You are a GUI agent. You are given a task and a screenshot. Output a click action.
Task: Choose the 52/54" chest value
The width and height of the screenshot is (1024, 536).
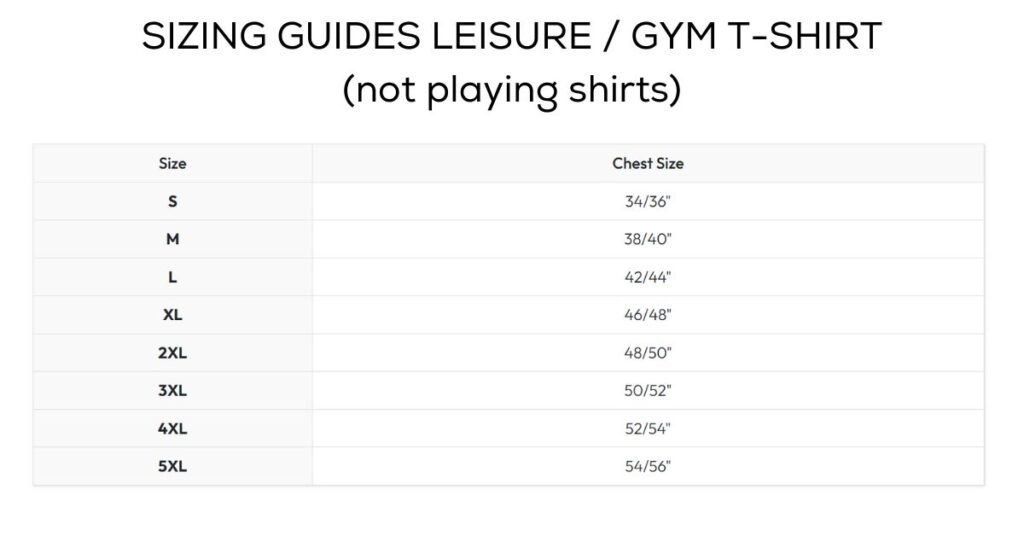[x=647, y=429]
